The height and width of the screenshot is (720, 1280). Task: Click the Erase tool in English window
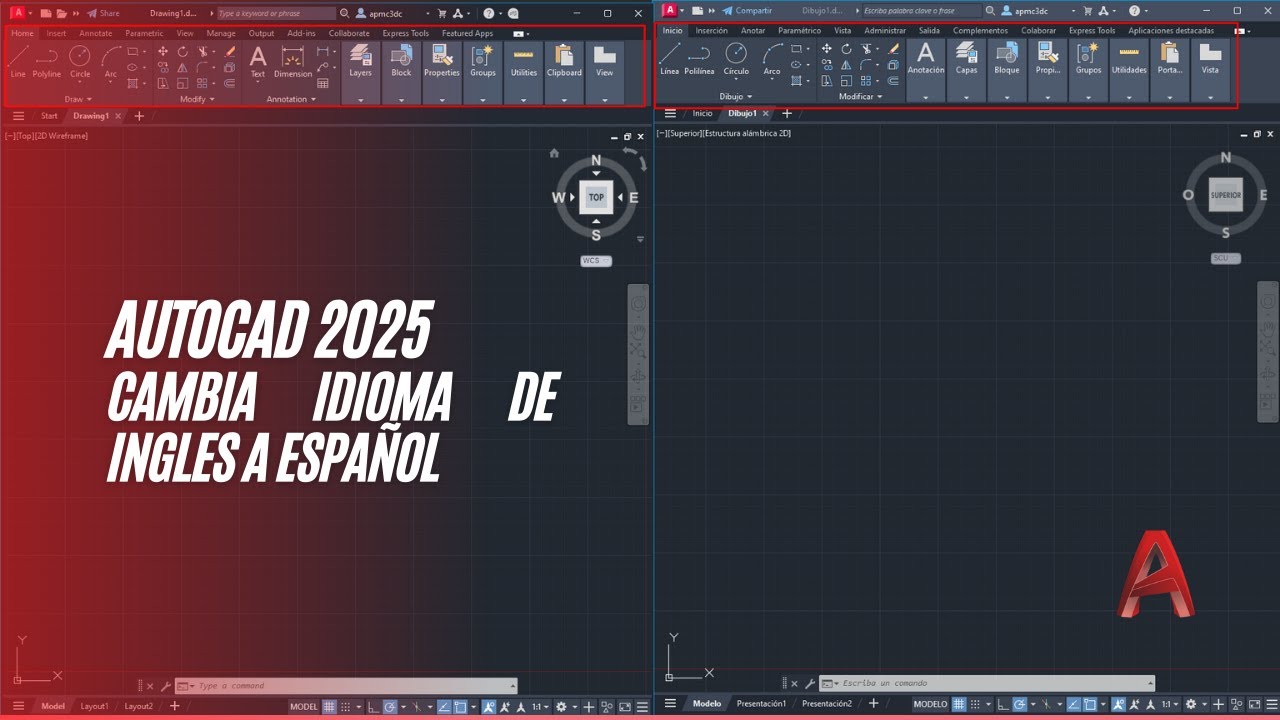pos(229,51)
